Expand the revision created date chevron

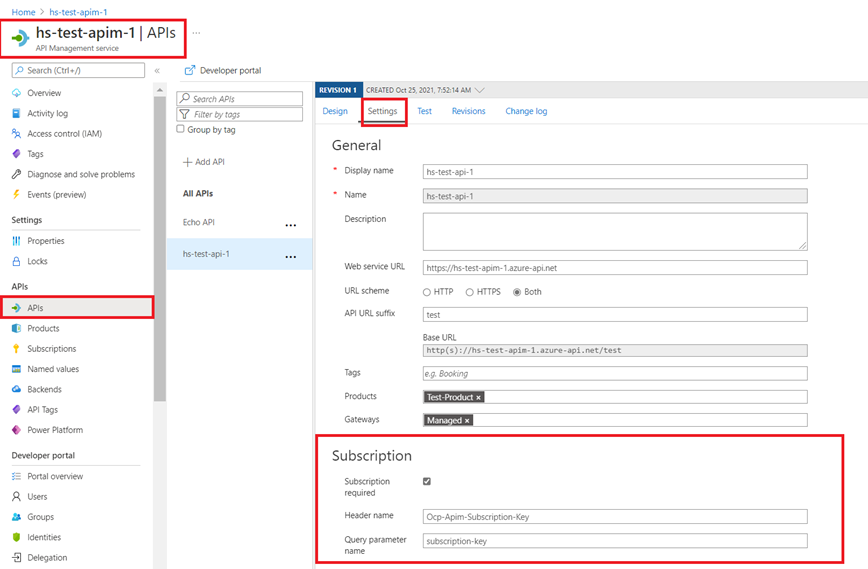(480, 90)
